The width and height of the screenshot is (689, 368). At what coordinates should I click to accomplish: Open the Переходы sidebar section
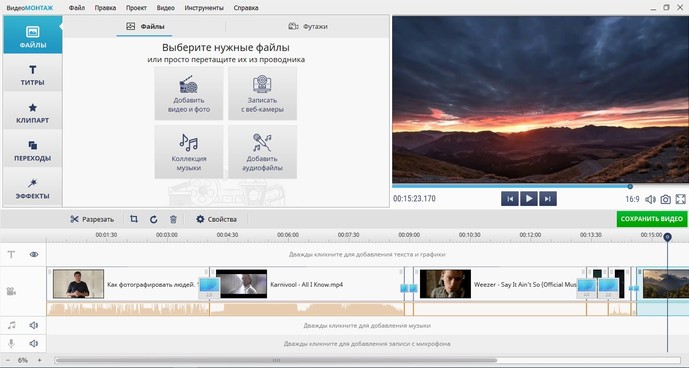coord(33,150)
